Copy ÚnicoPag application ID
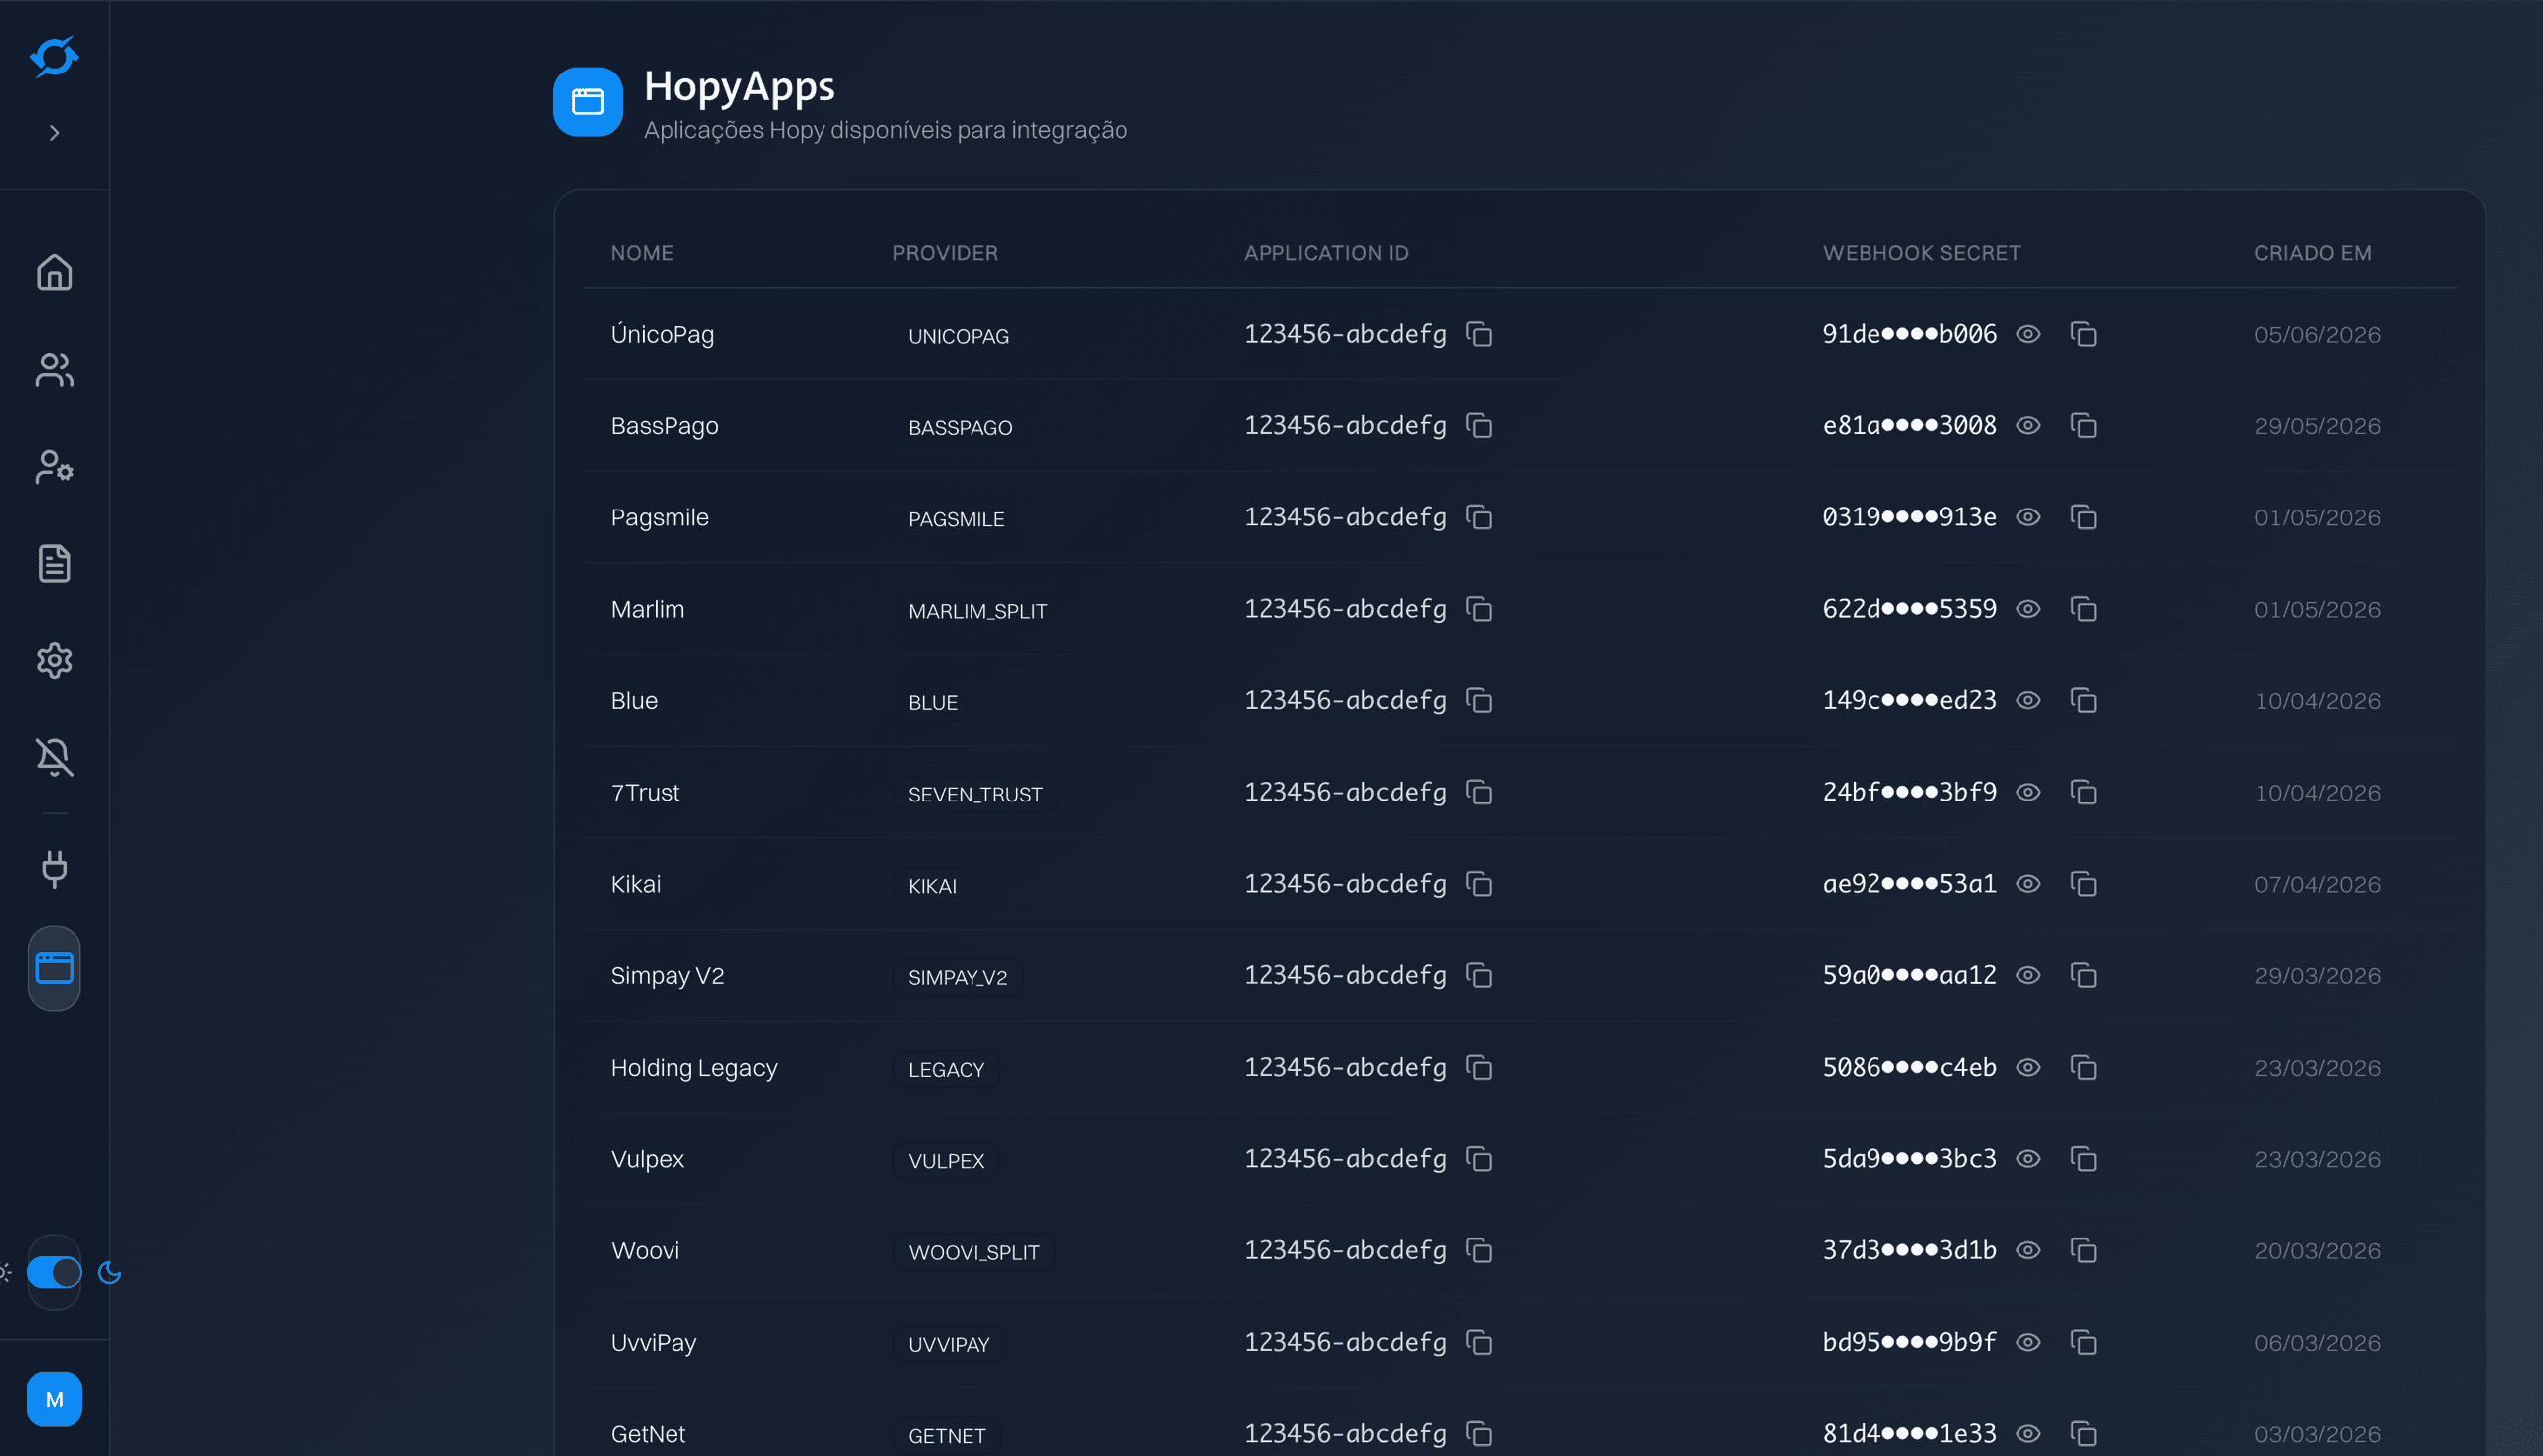Image resolution: width=2543 pixels, height=1456 pixels. pos(1479,334)
